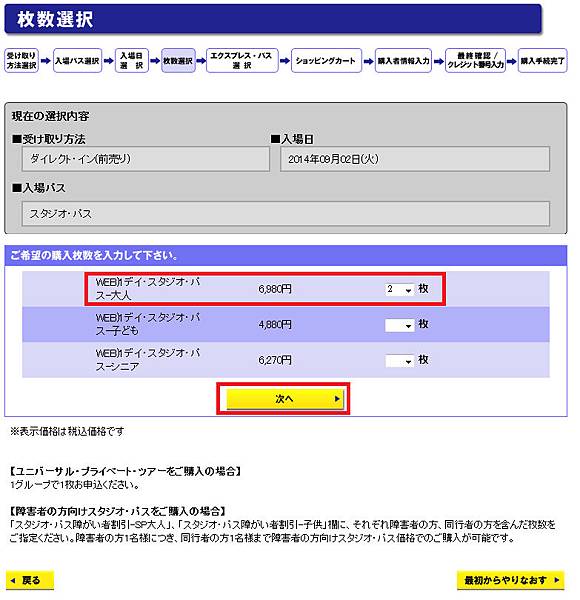Viewport: 580px width, 600px height.
Task: Click the 6,270円 price text
Action: pos(275,360)
